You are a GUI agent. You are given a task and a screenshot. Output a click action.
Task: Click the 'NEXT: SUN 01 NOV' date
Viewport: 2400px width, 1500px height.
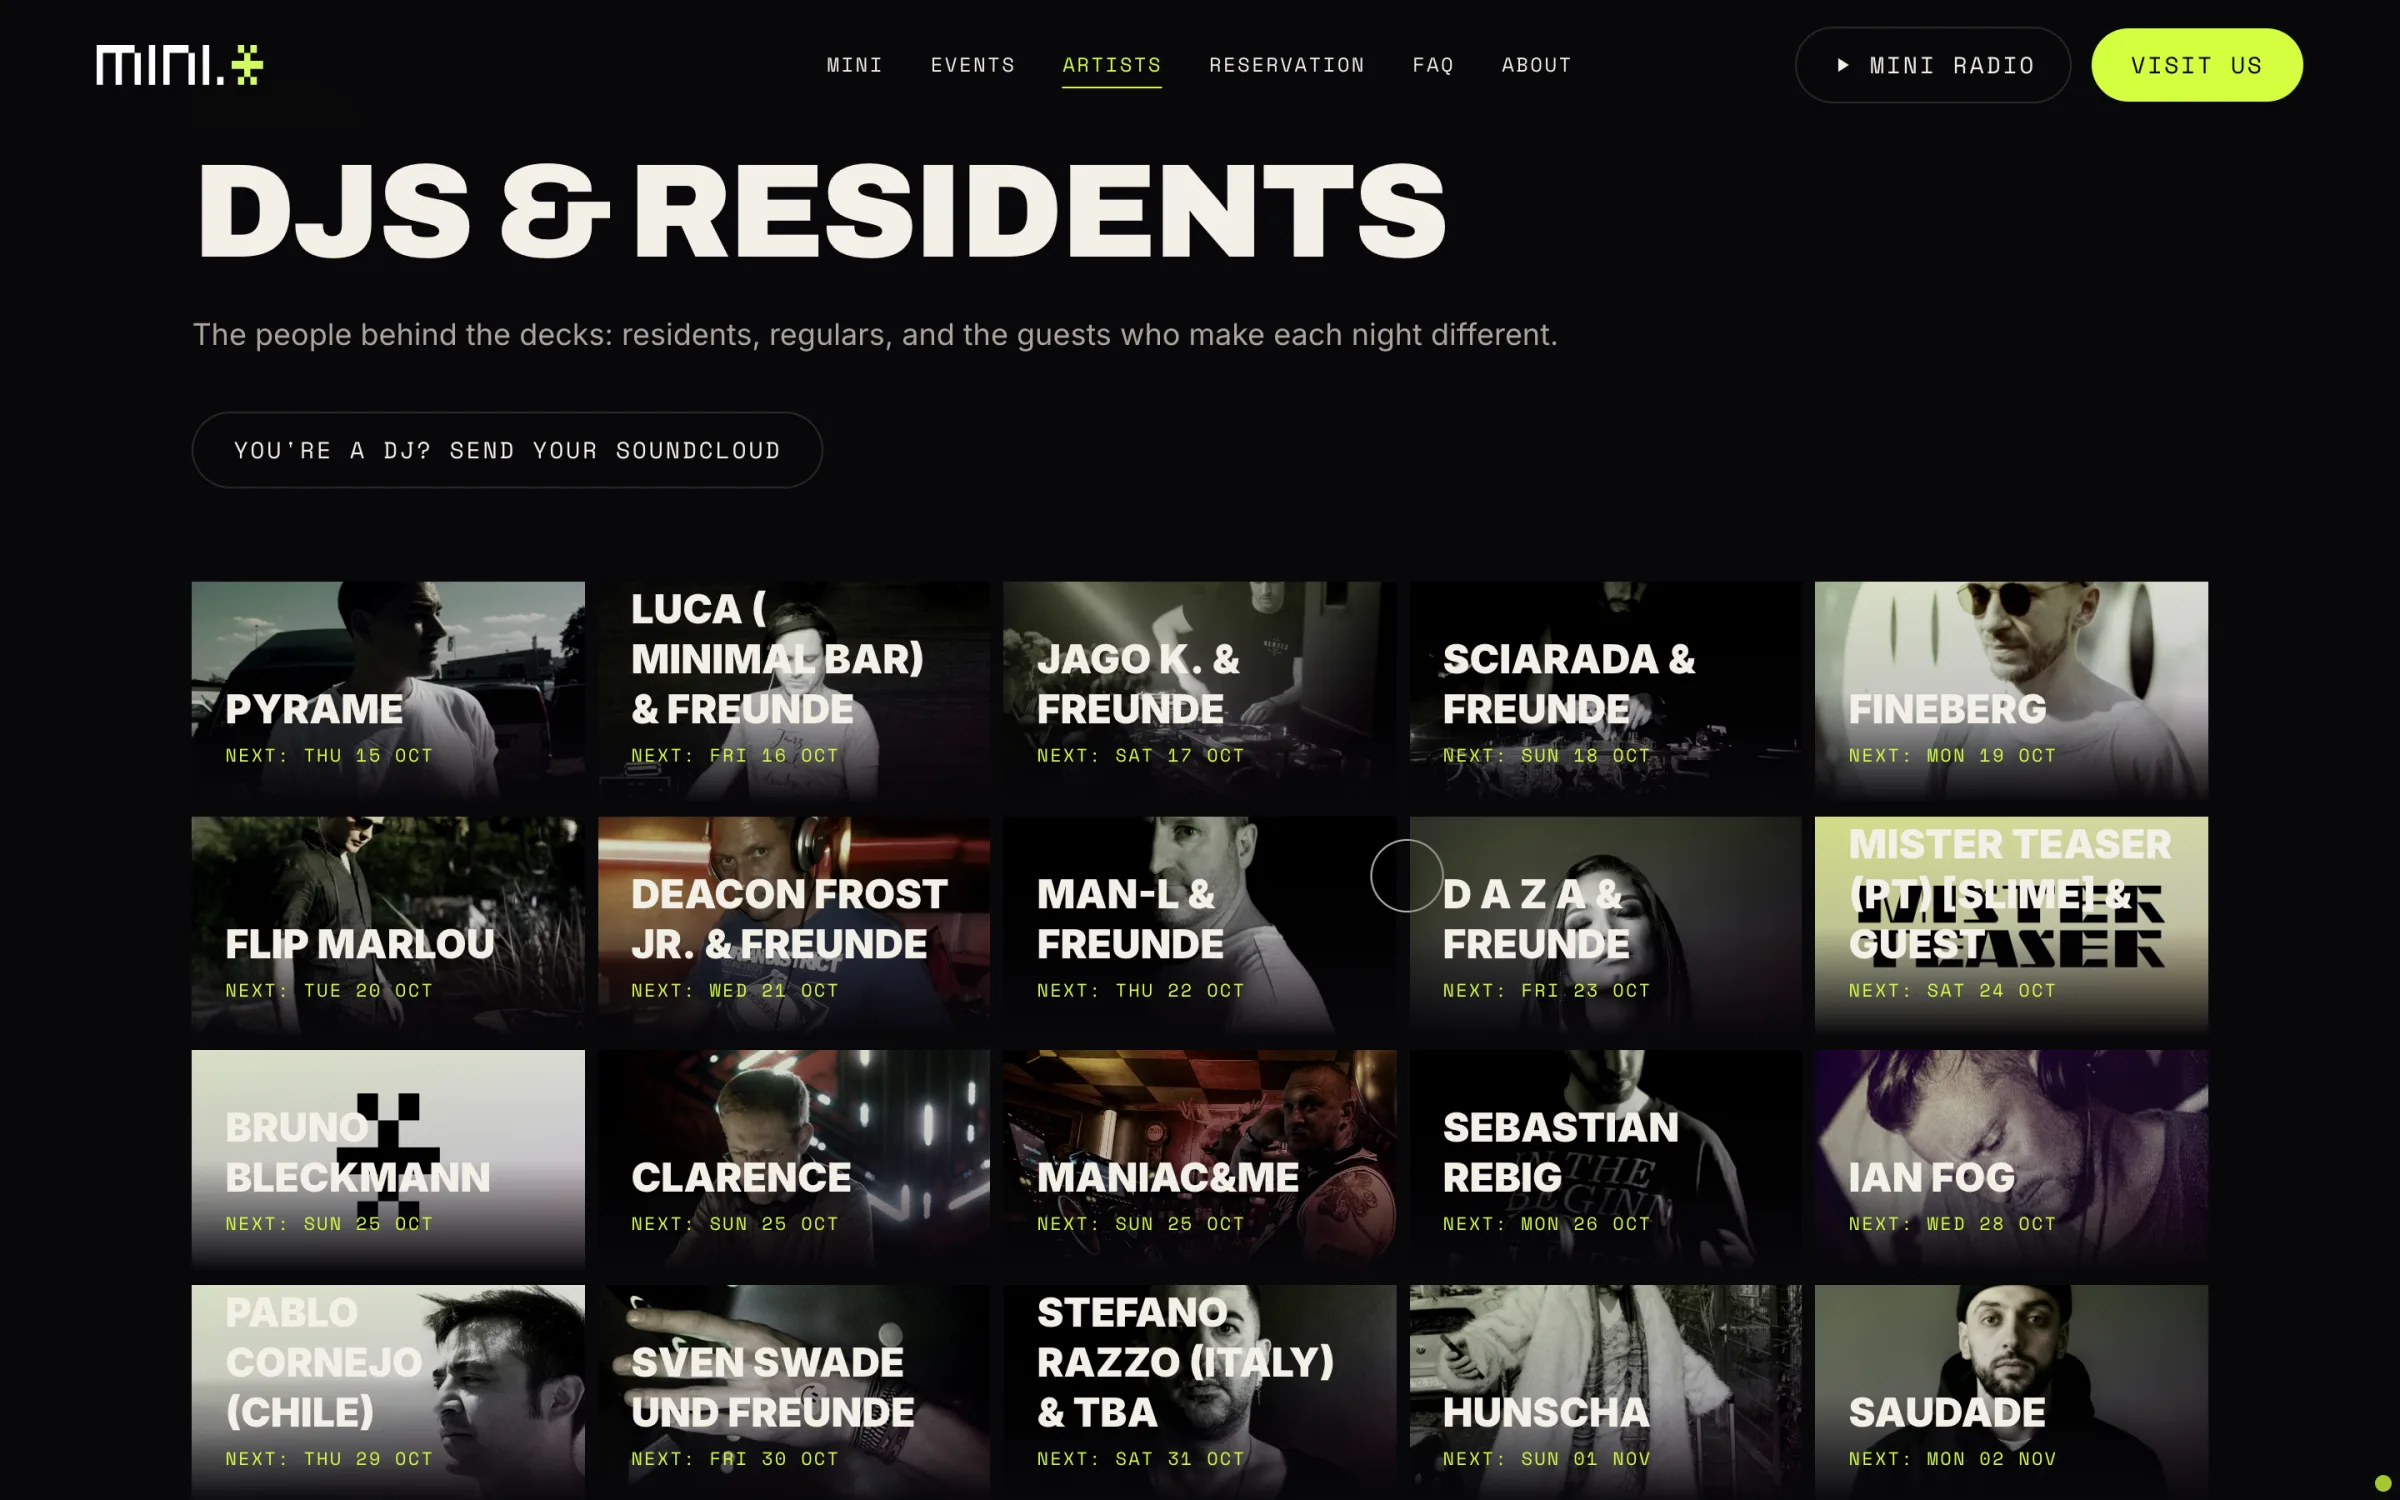(x=1547, y=1459)
